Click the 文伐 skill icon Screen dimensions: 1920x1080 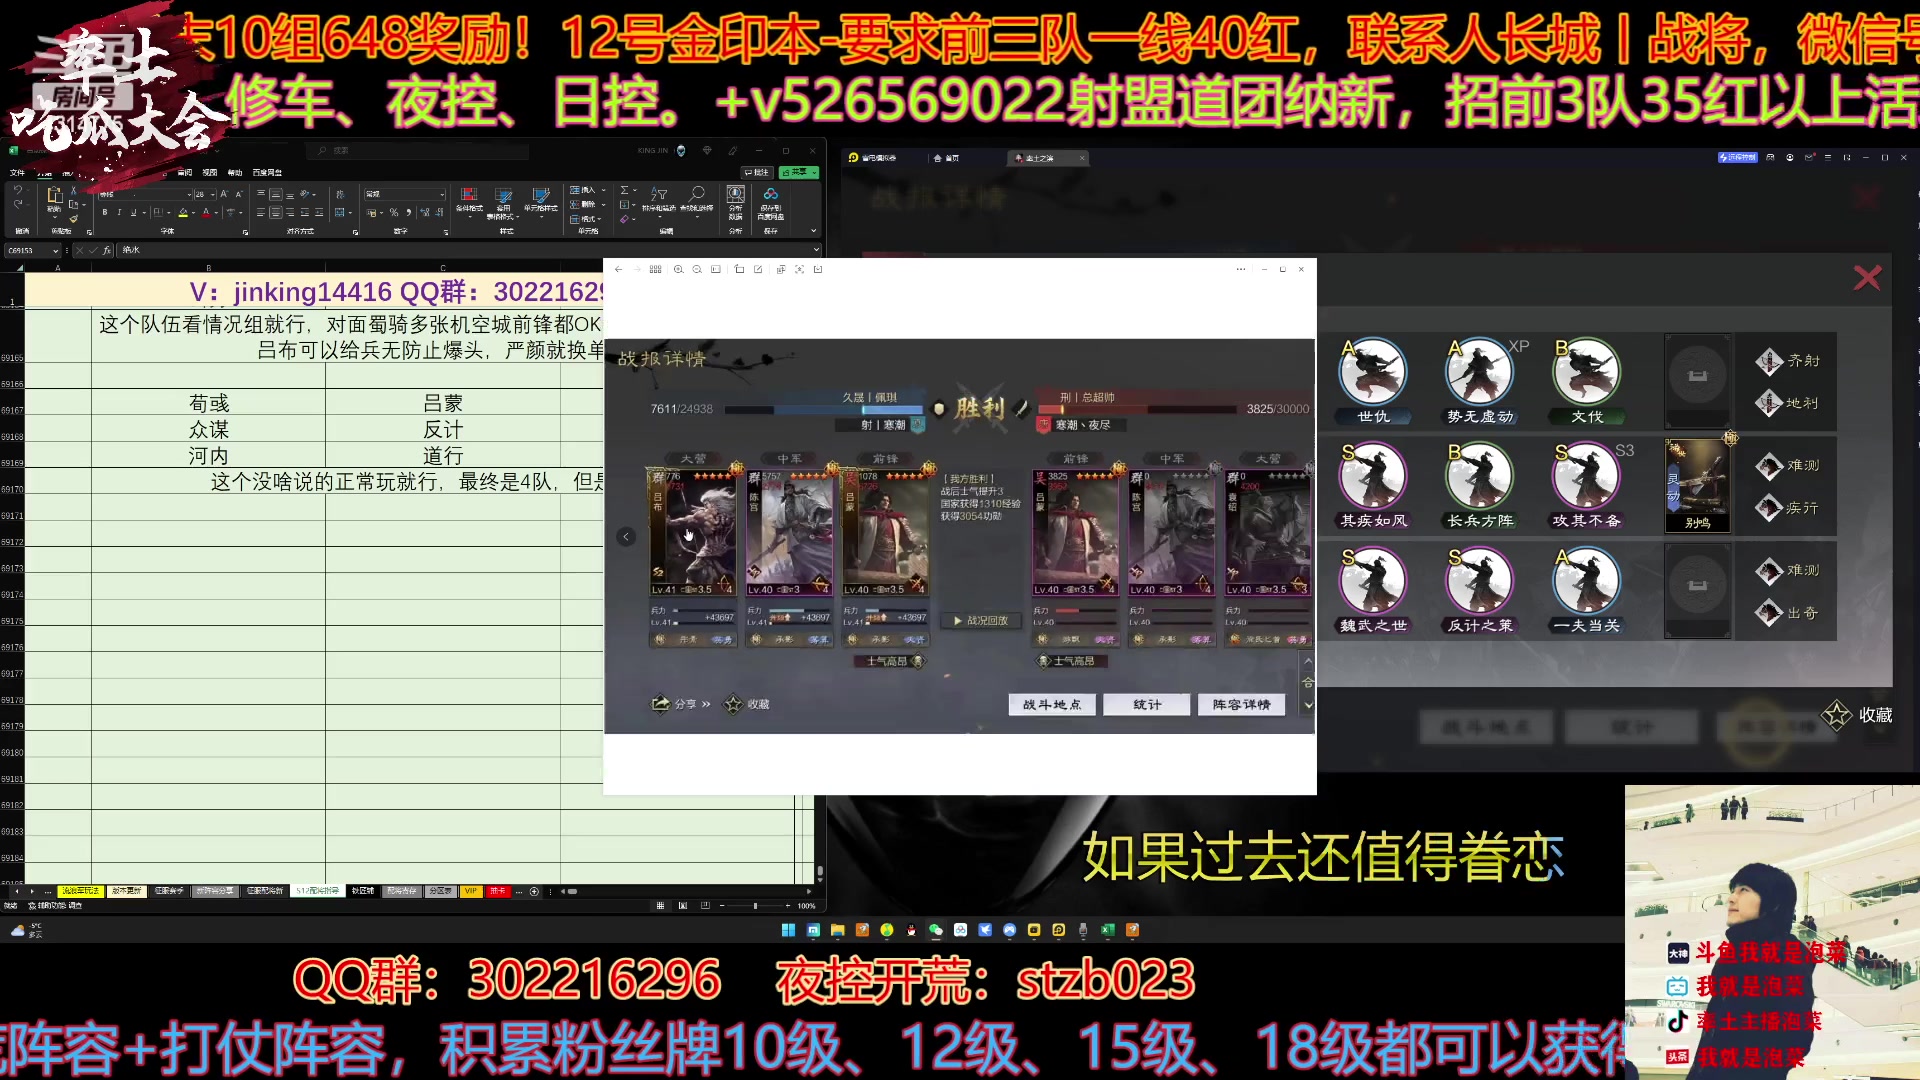tap(1586, 372)
